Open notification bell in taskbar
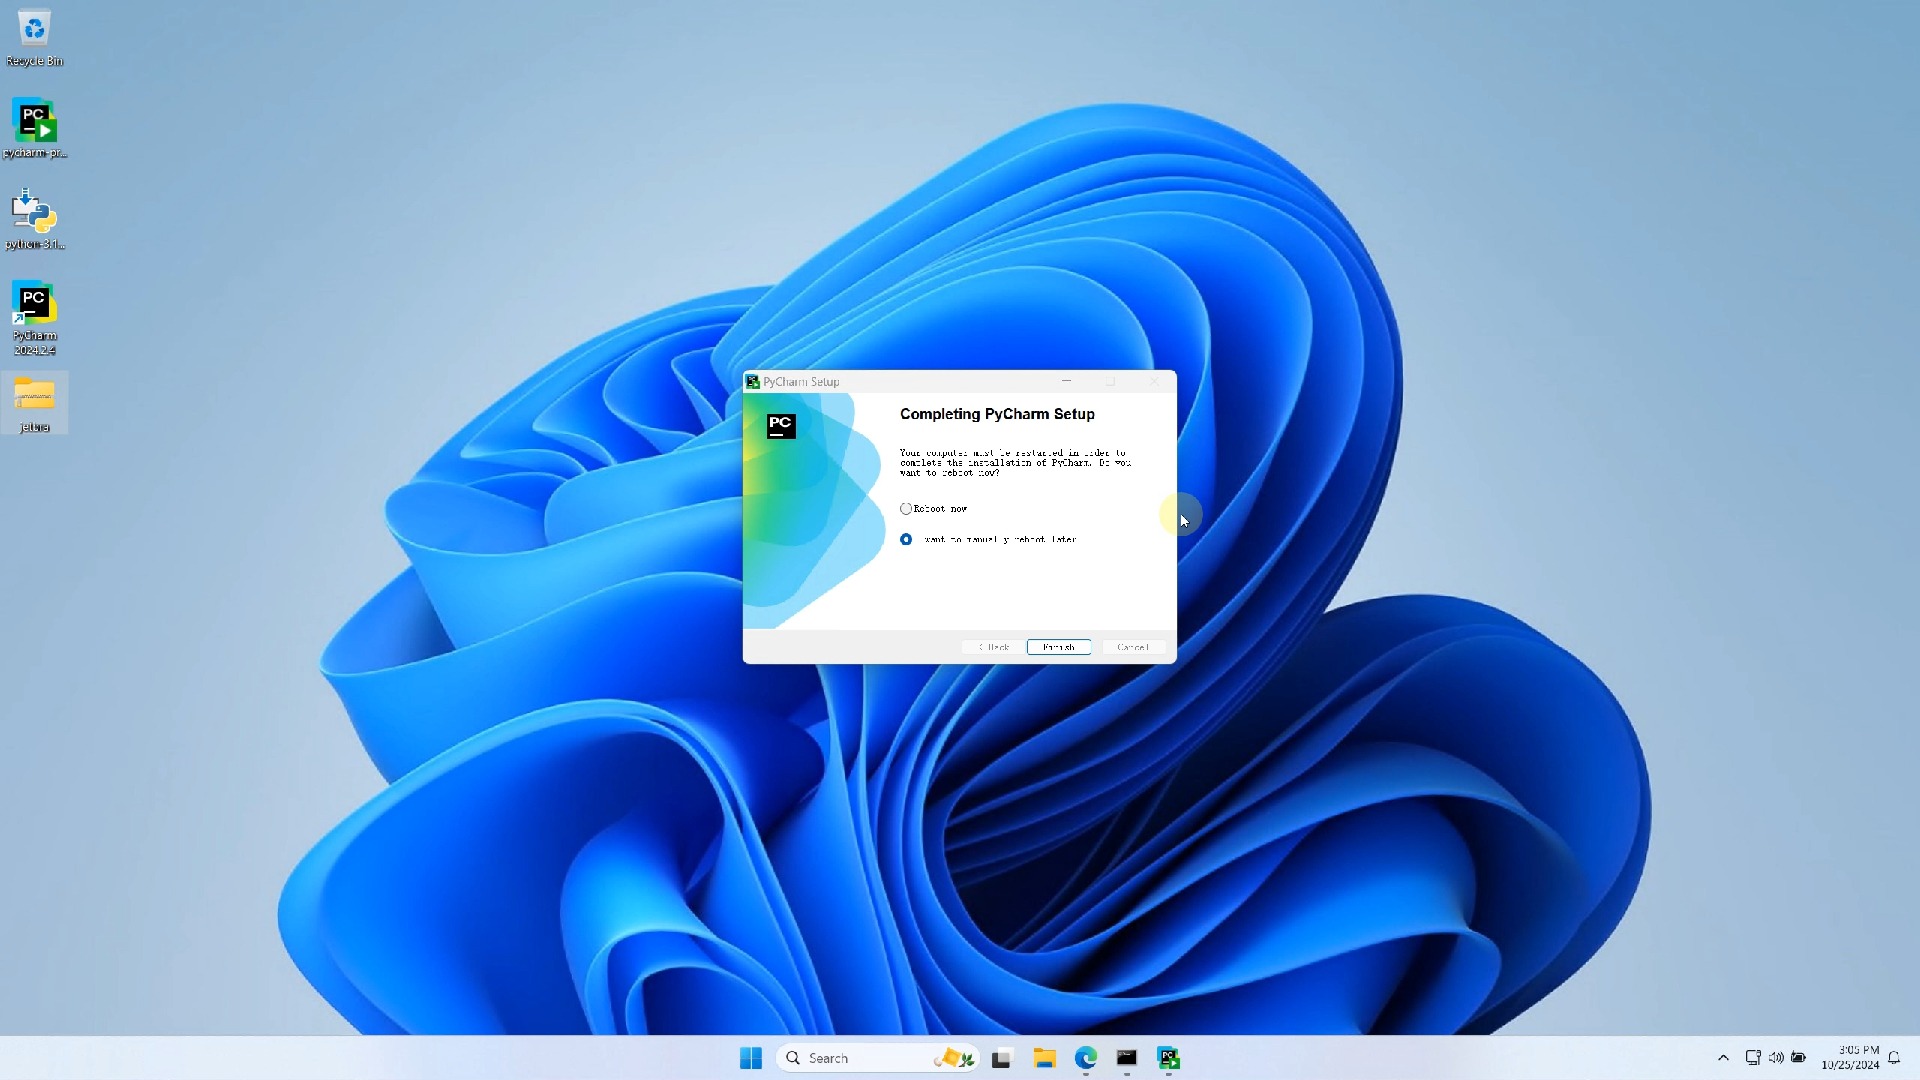The width and height of the screenshot is (1920, 1080). 1894,1058
